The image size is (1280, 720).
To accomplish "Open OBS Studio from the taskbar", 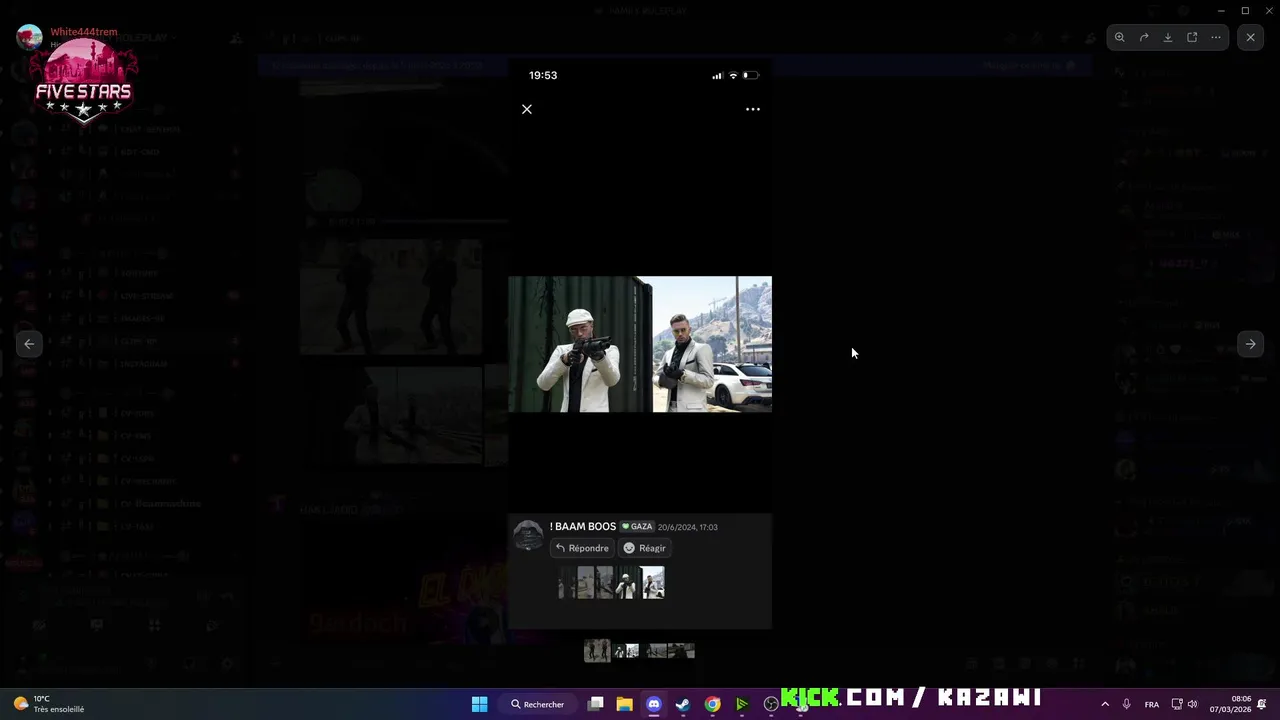I will [x=771, y=704].
